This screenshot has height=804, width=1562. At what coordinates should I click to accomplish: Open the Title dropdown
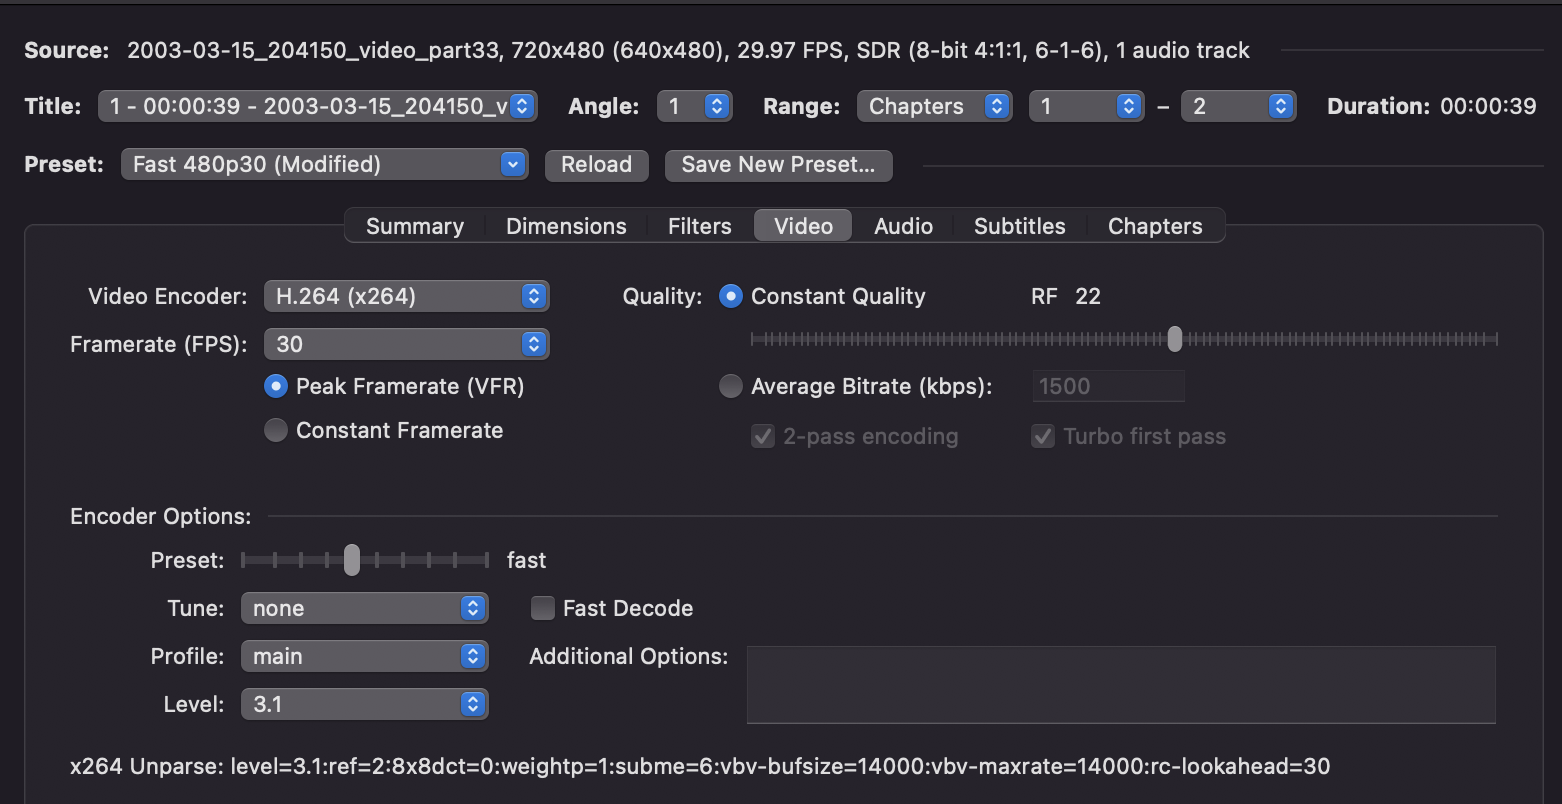[318, 106]
